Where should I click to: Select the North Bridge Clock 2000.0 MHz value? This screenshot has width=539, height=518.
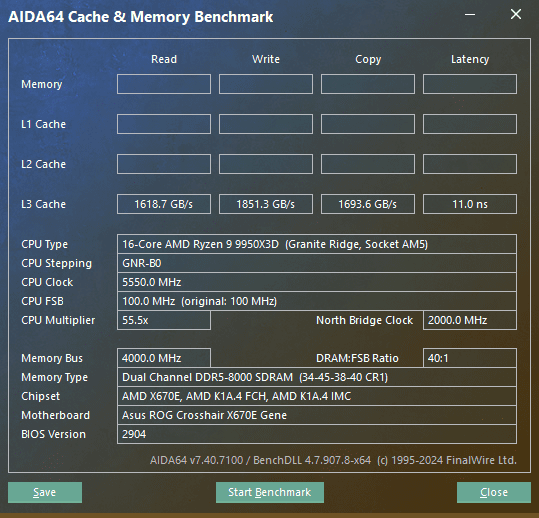470,320
